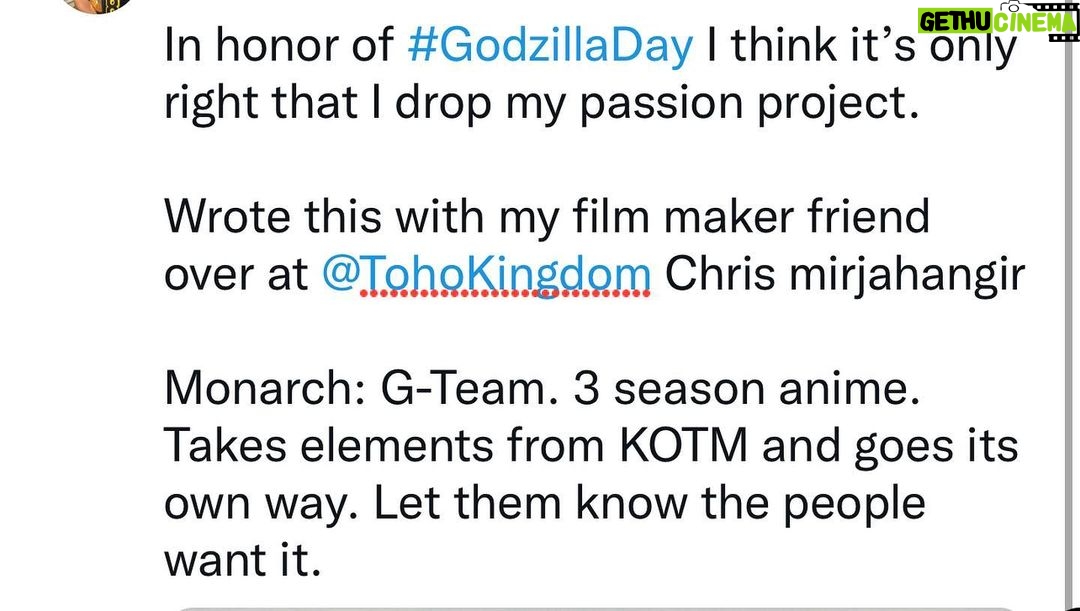Image resolution: width=1080 pixels, height=611 pixels.
Task: Click the words 'passion project'
Action: [x=749, y=104]
